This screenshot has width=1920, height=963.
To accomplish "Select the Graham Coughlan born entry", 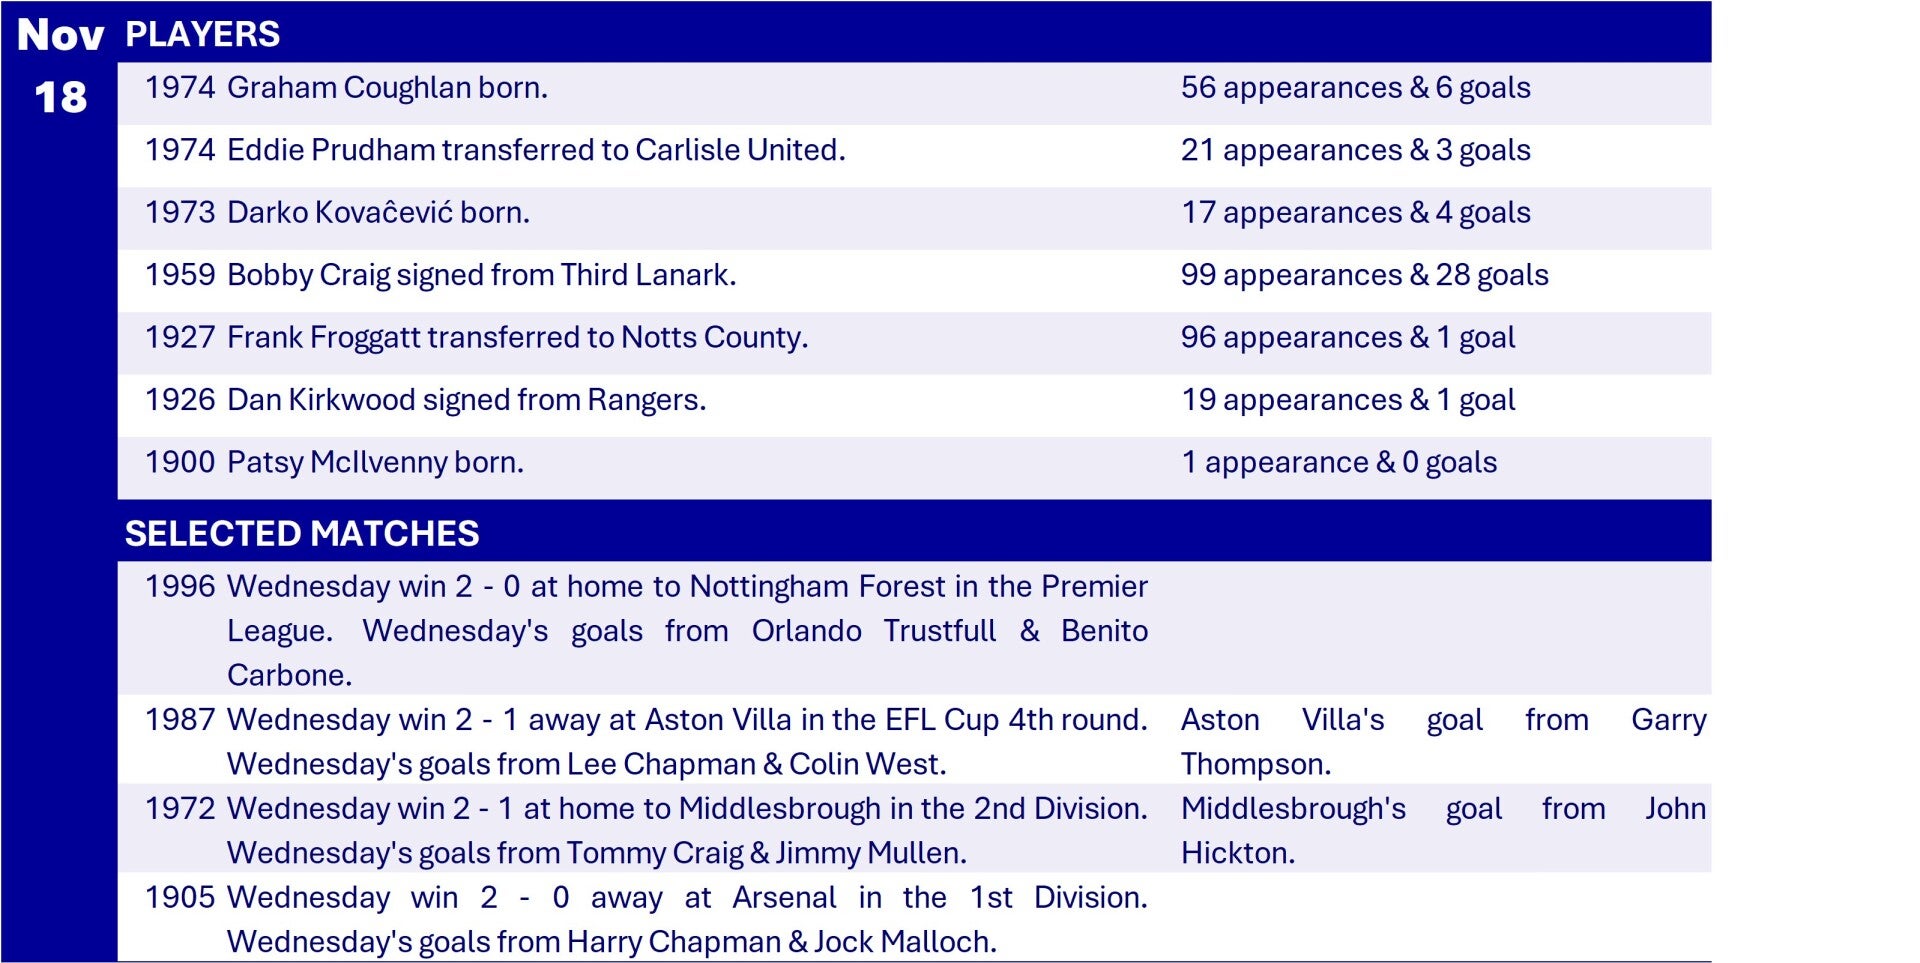I will 387,88.
